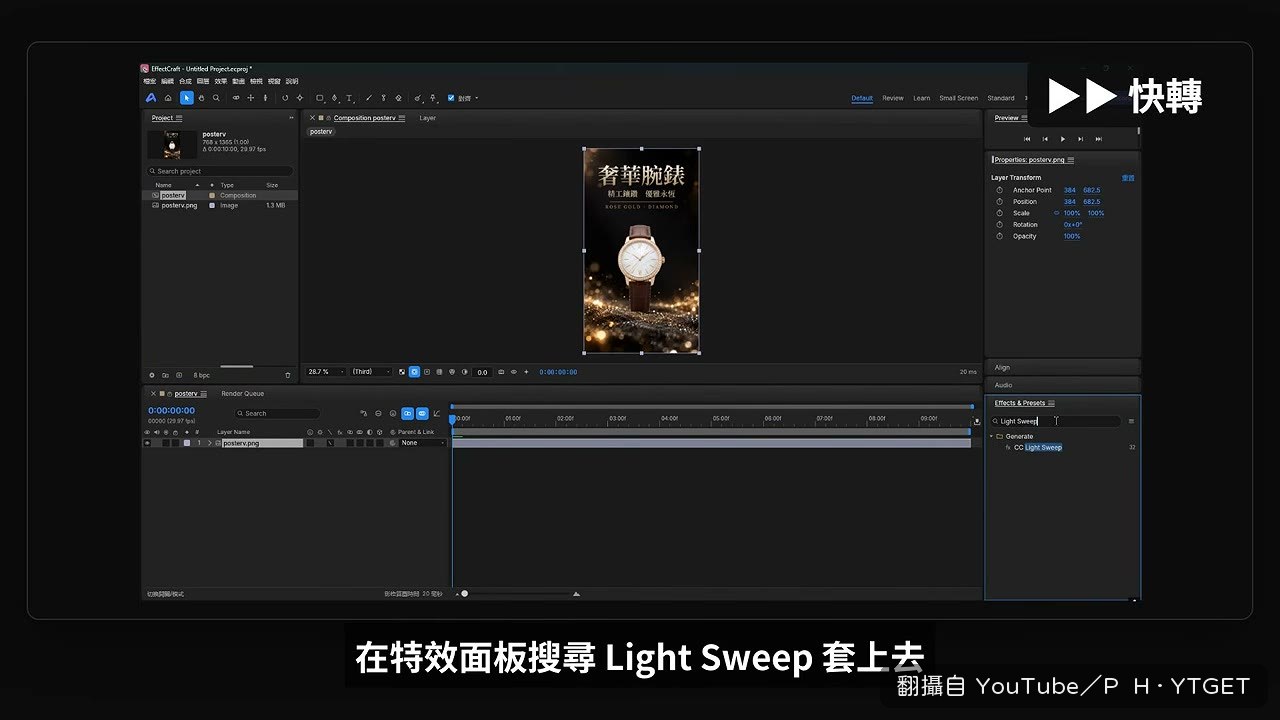
Task: Collapse the Generate effects folder
Action: coord(992,437)
